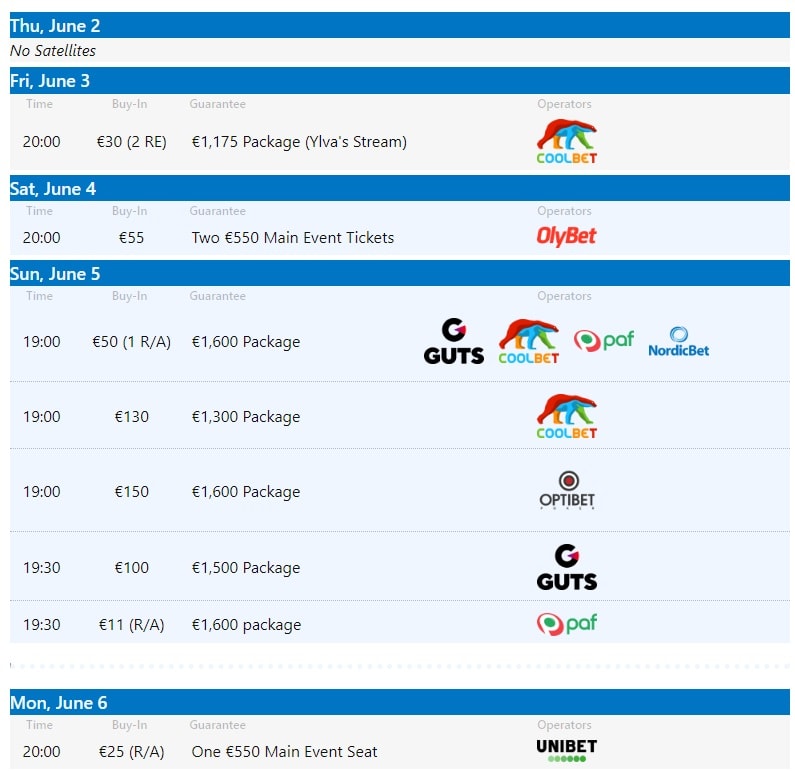This screenshot has width=795, height=771.
Task: Click the paf logo in €50 satellite row
Action: [x=603, y=340]
